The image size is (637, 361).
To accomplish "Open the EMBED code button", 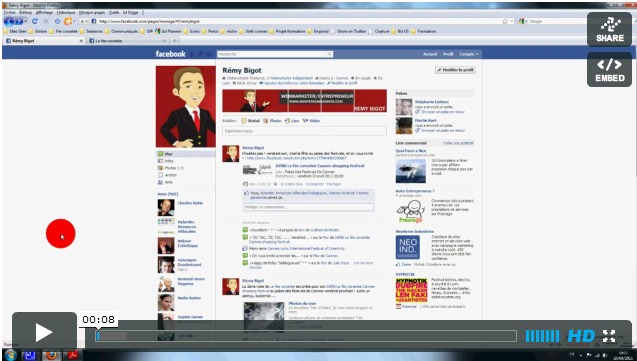I will [x=609, y=69].
